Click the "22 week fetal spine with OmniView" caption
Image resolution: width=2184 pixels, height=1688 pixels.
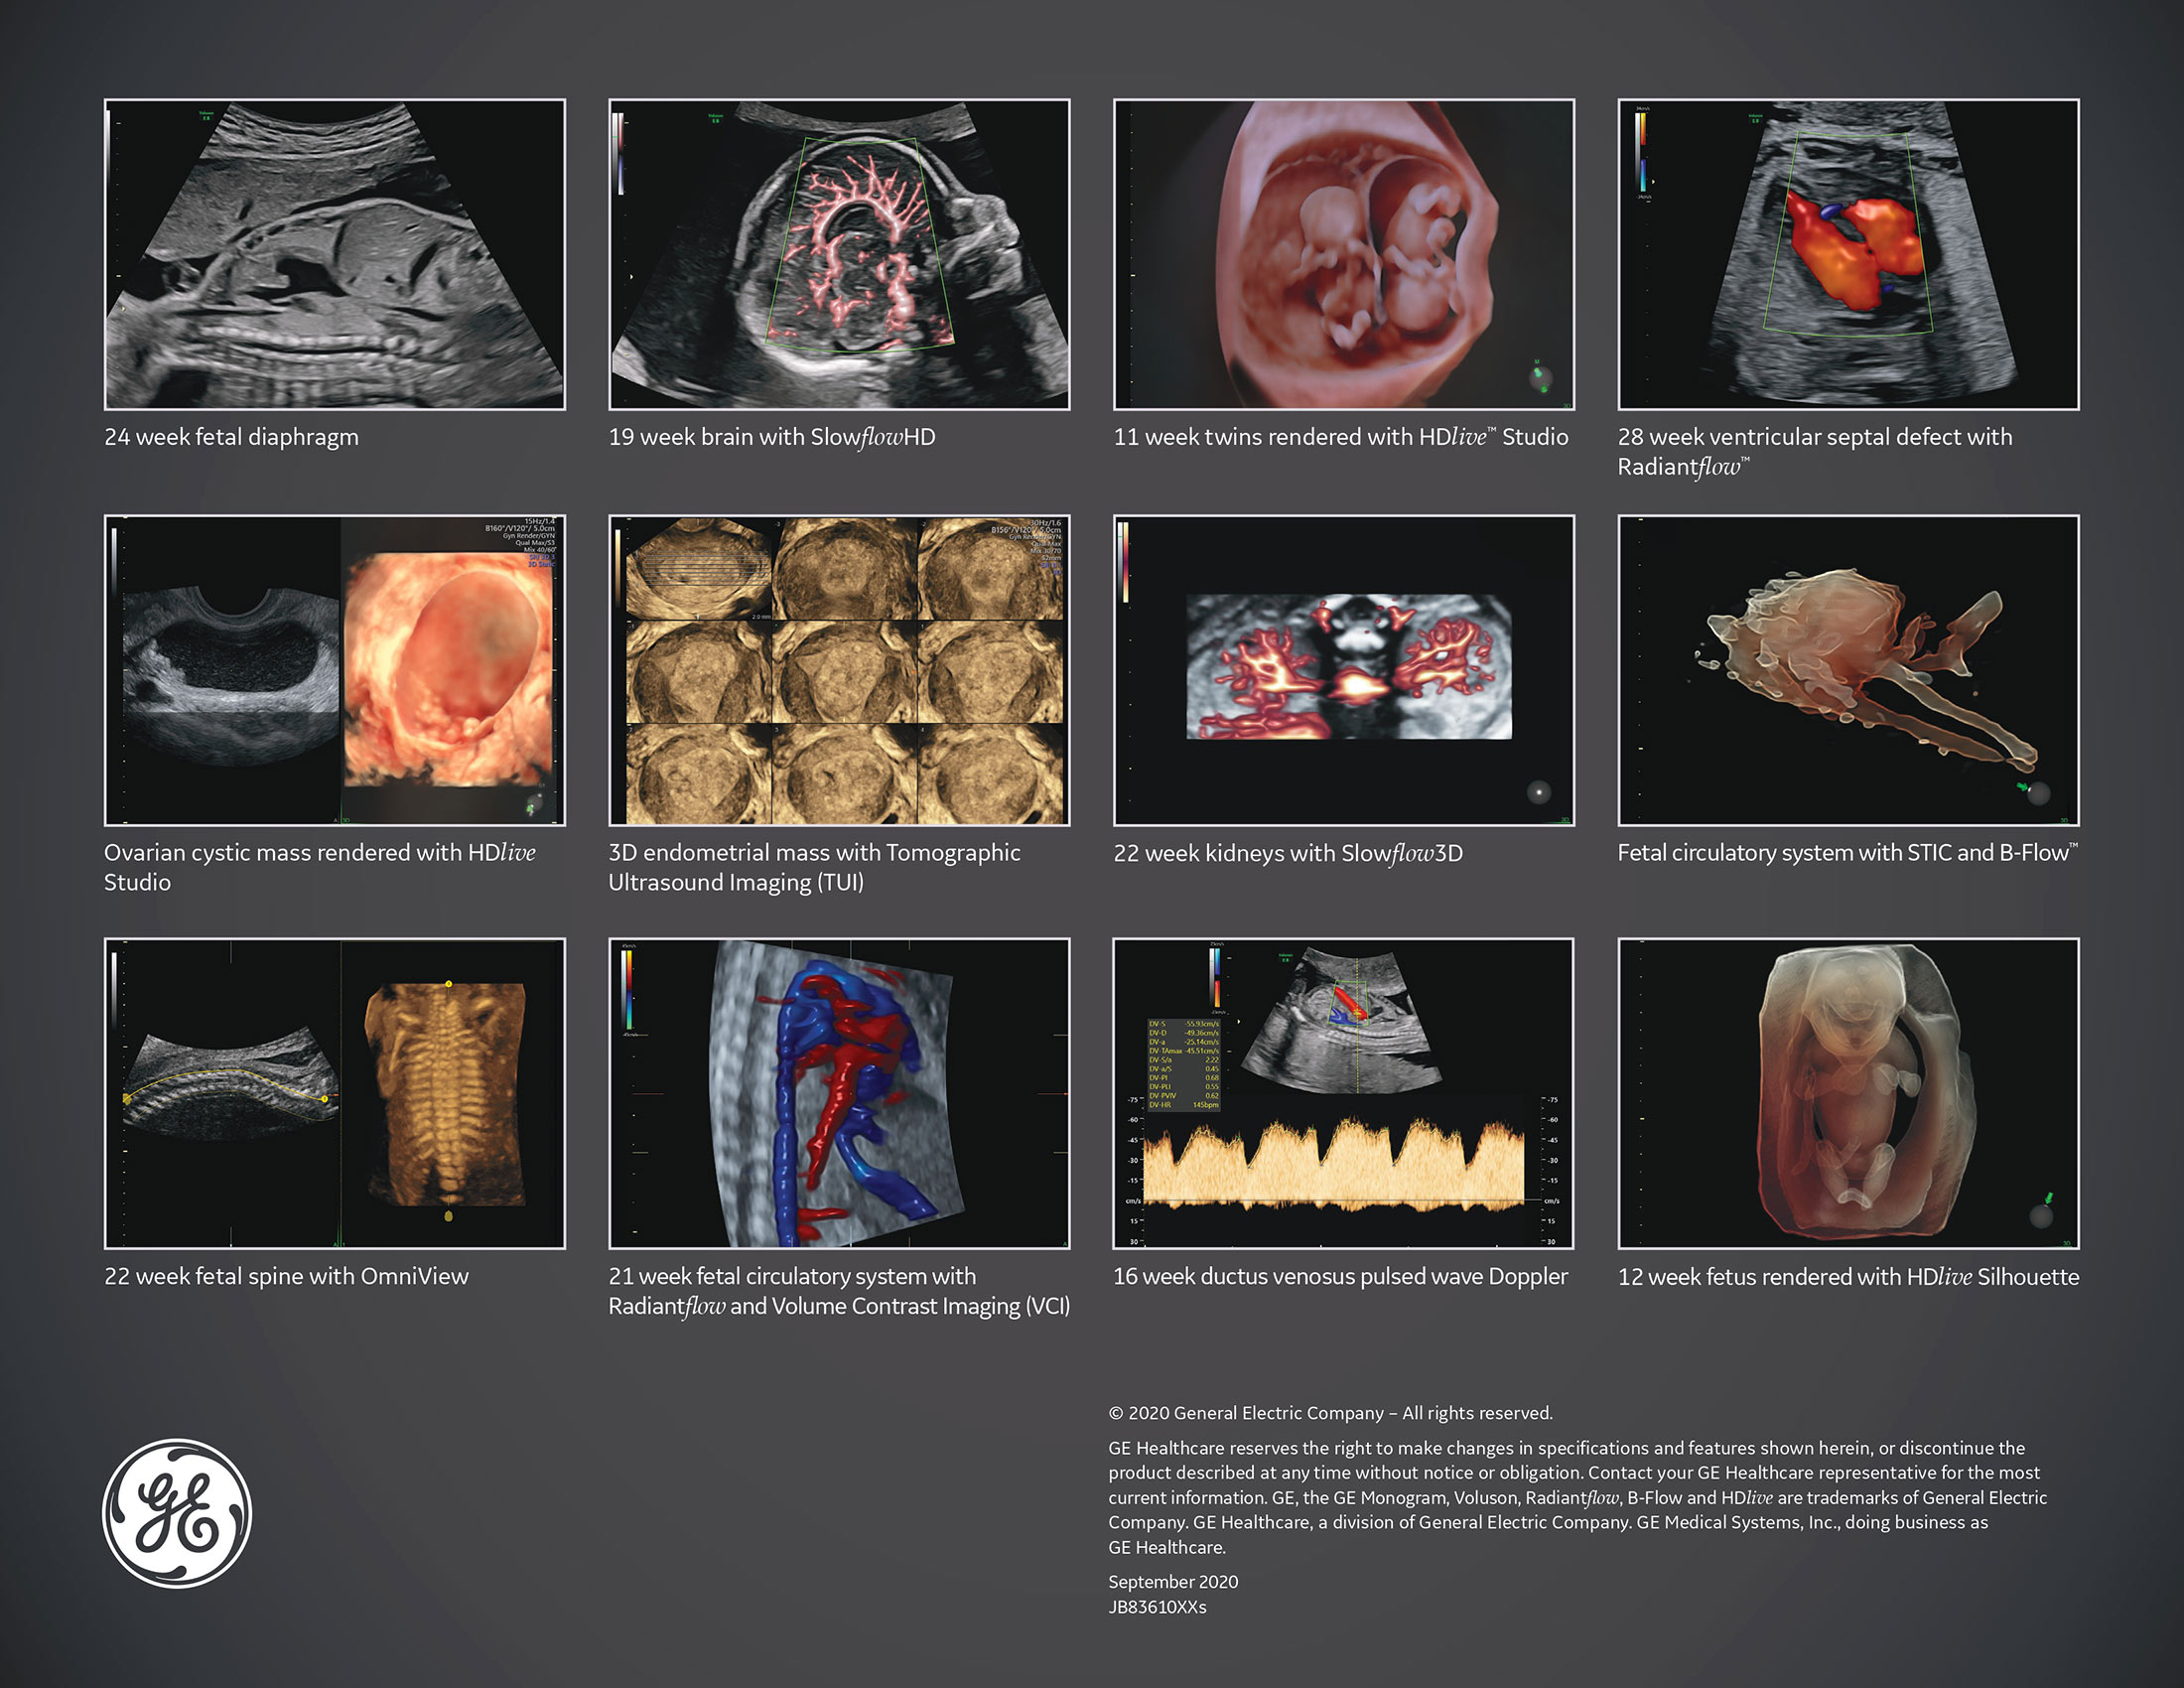pos(286,1276)
